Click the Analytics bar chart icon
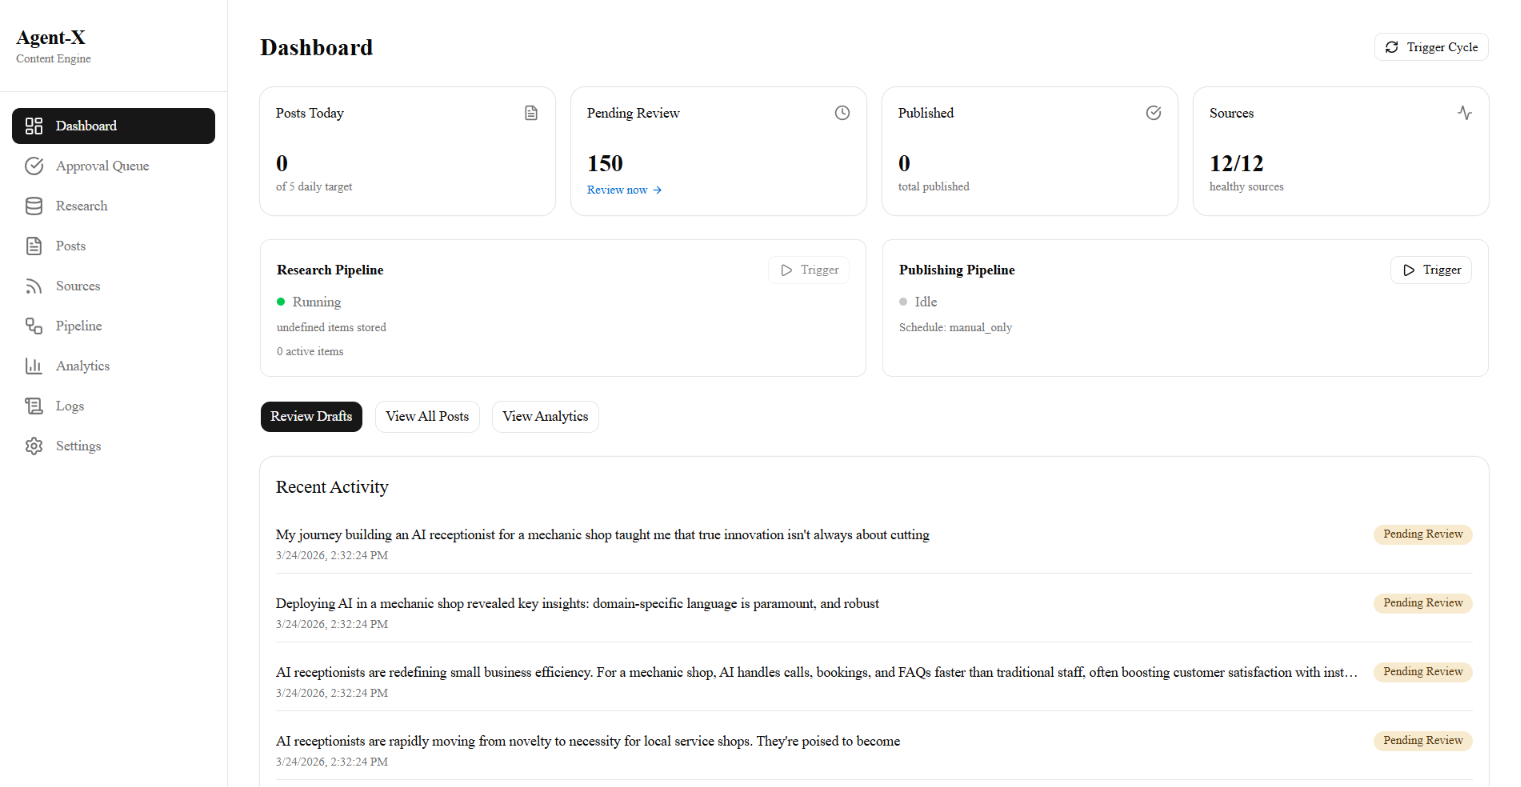Viewport: 1521px width, 787px height. [34, 366]
